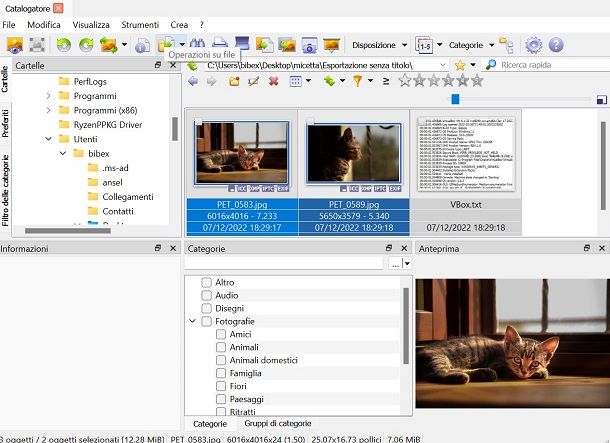
Task: Open Filtro delle categorie side tab
Action: coord(5,190)
